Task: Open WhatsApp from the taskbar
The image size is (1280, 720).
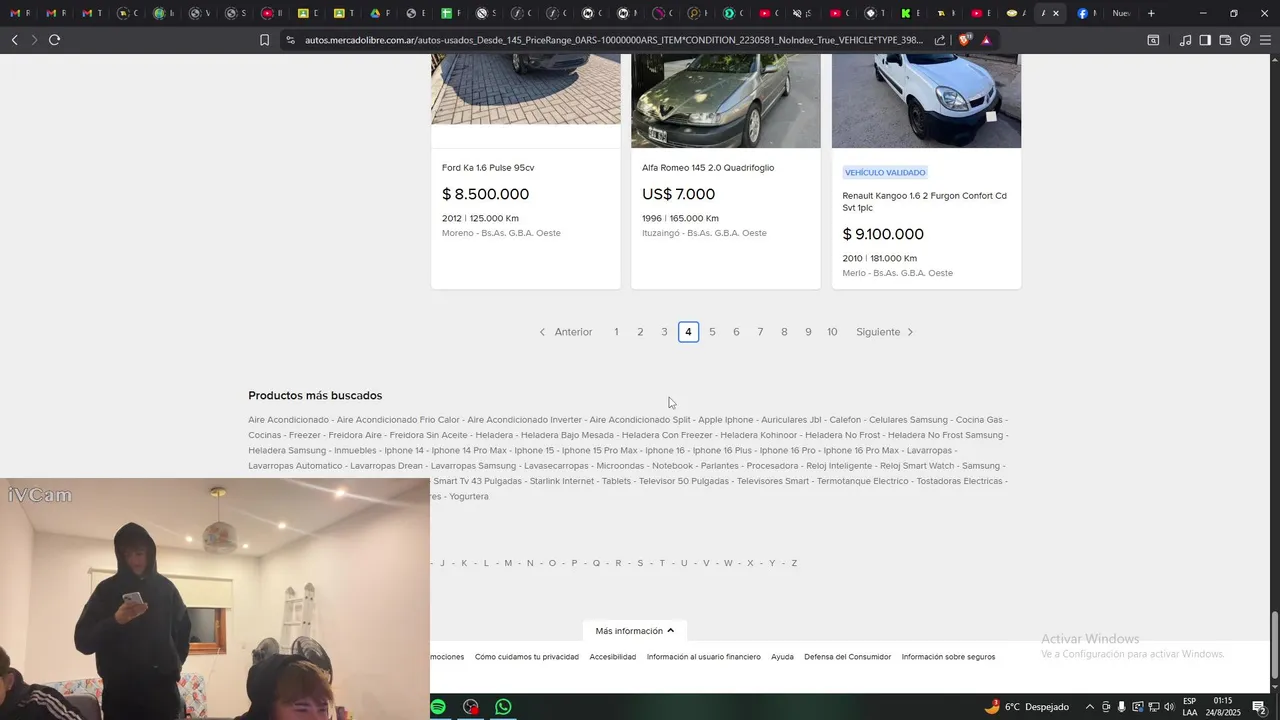Action: click(x=503, y=707)
